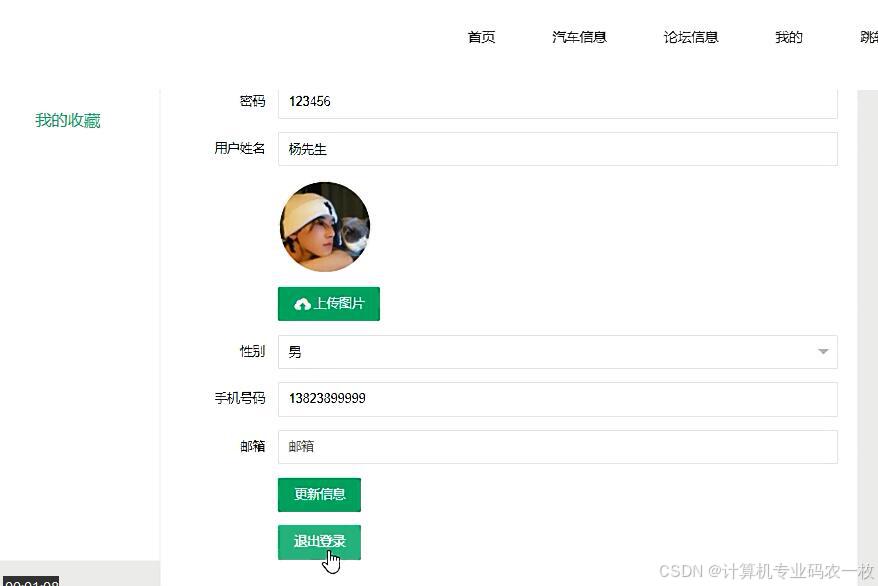Click the 邮箱 label text
The width and height of the screenshot is (878, 586).
(253, 446)
